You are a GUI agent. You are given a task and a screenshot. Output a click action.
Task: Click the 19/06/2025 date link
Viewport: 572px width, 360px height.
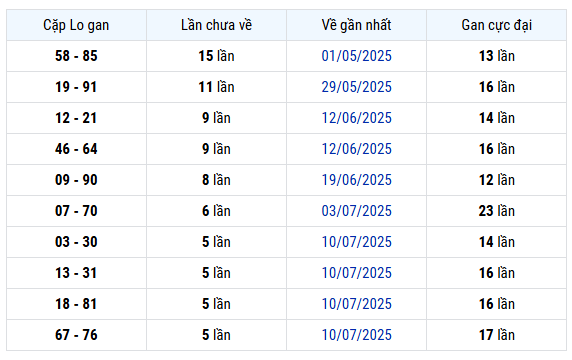356,180
